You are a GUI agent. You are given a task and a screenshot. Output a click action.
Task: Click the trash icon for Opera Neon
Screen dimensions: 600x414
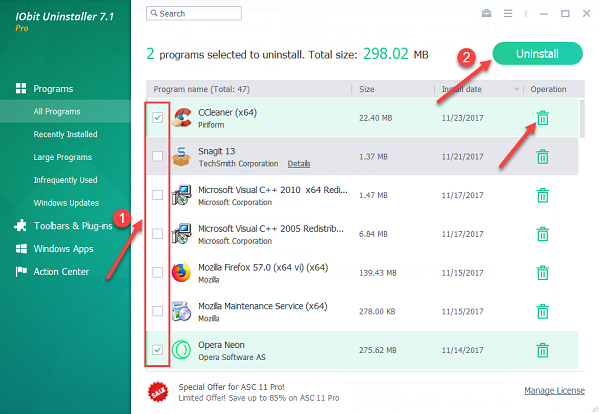[542, 350]
